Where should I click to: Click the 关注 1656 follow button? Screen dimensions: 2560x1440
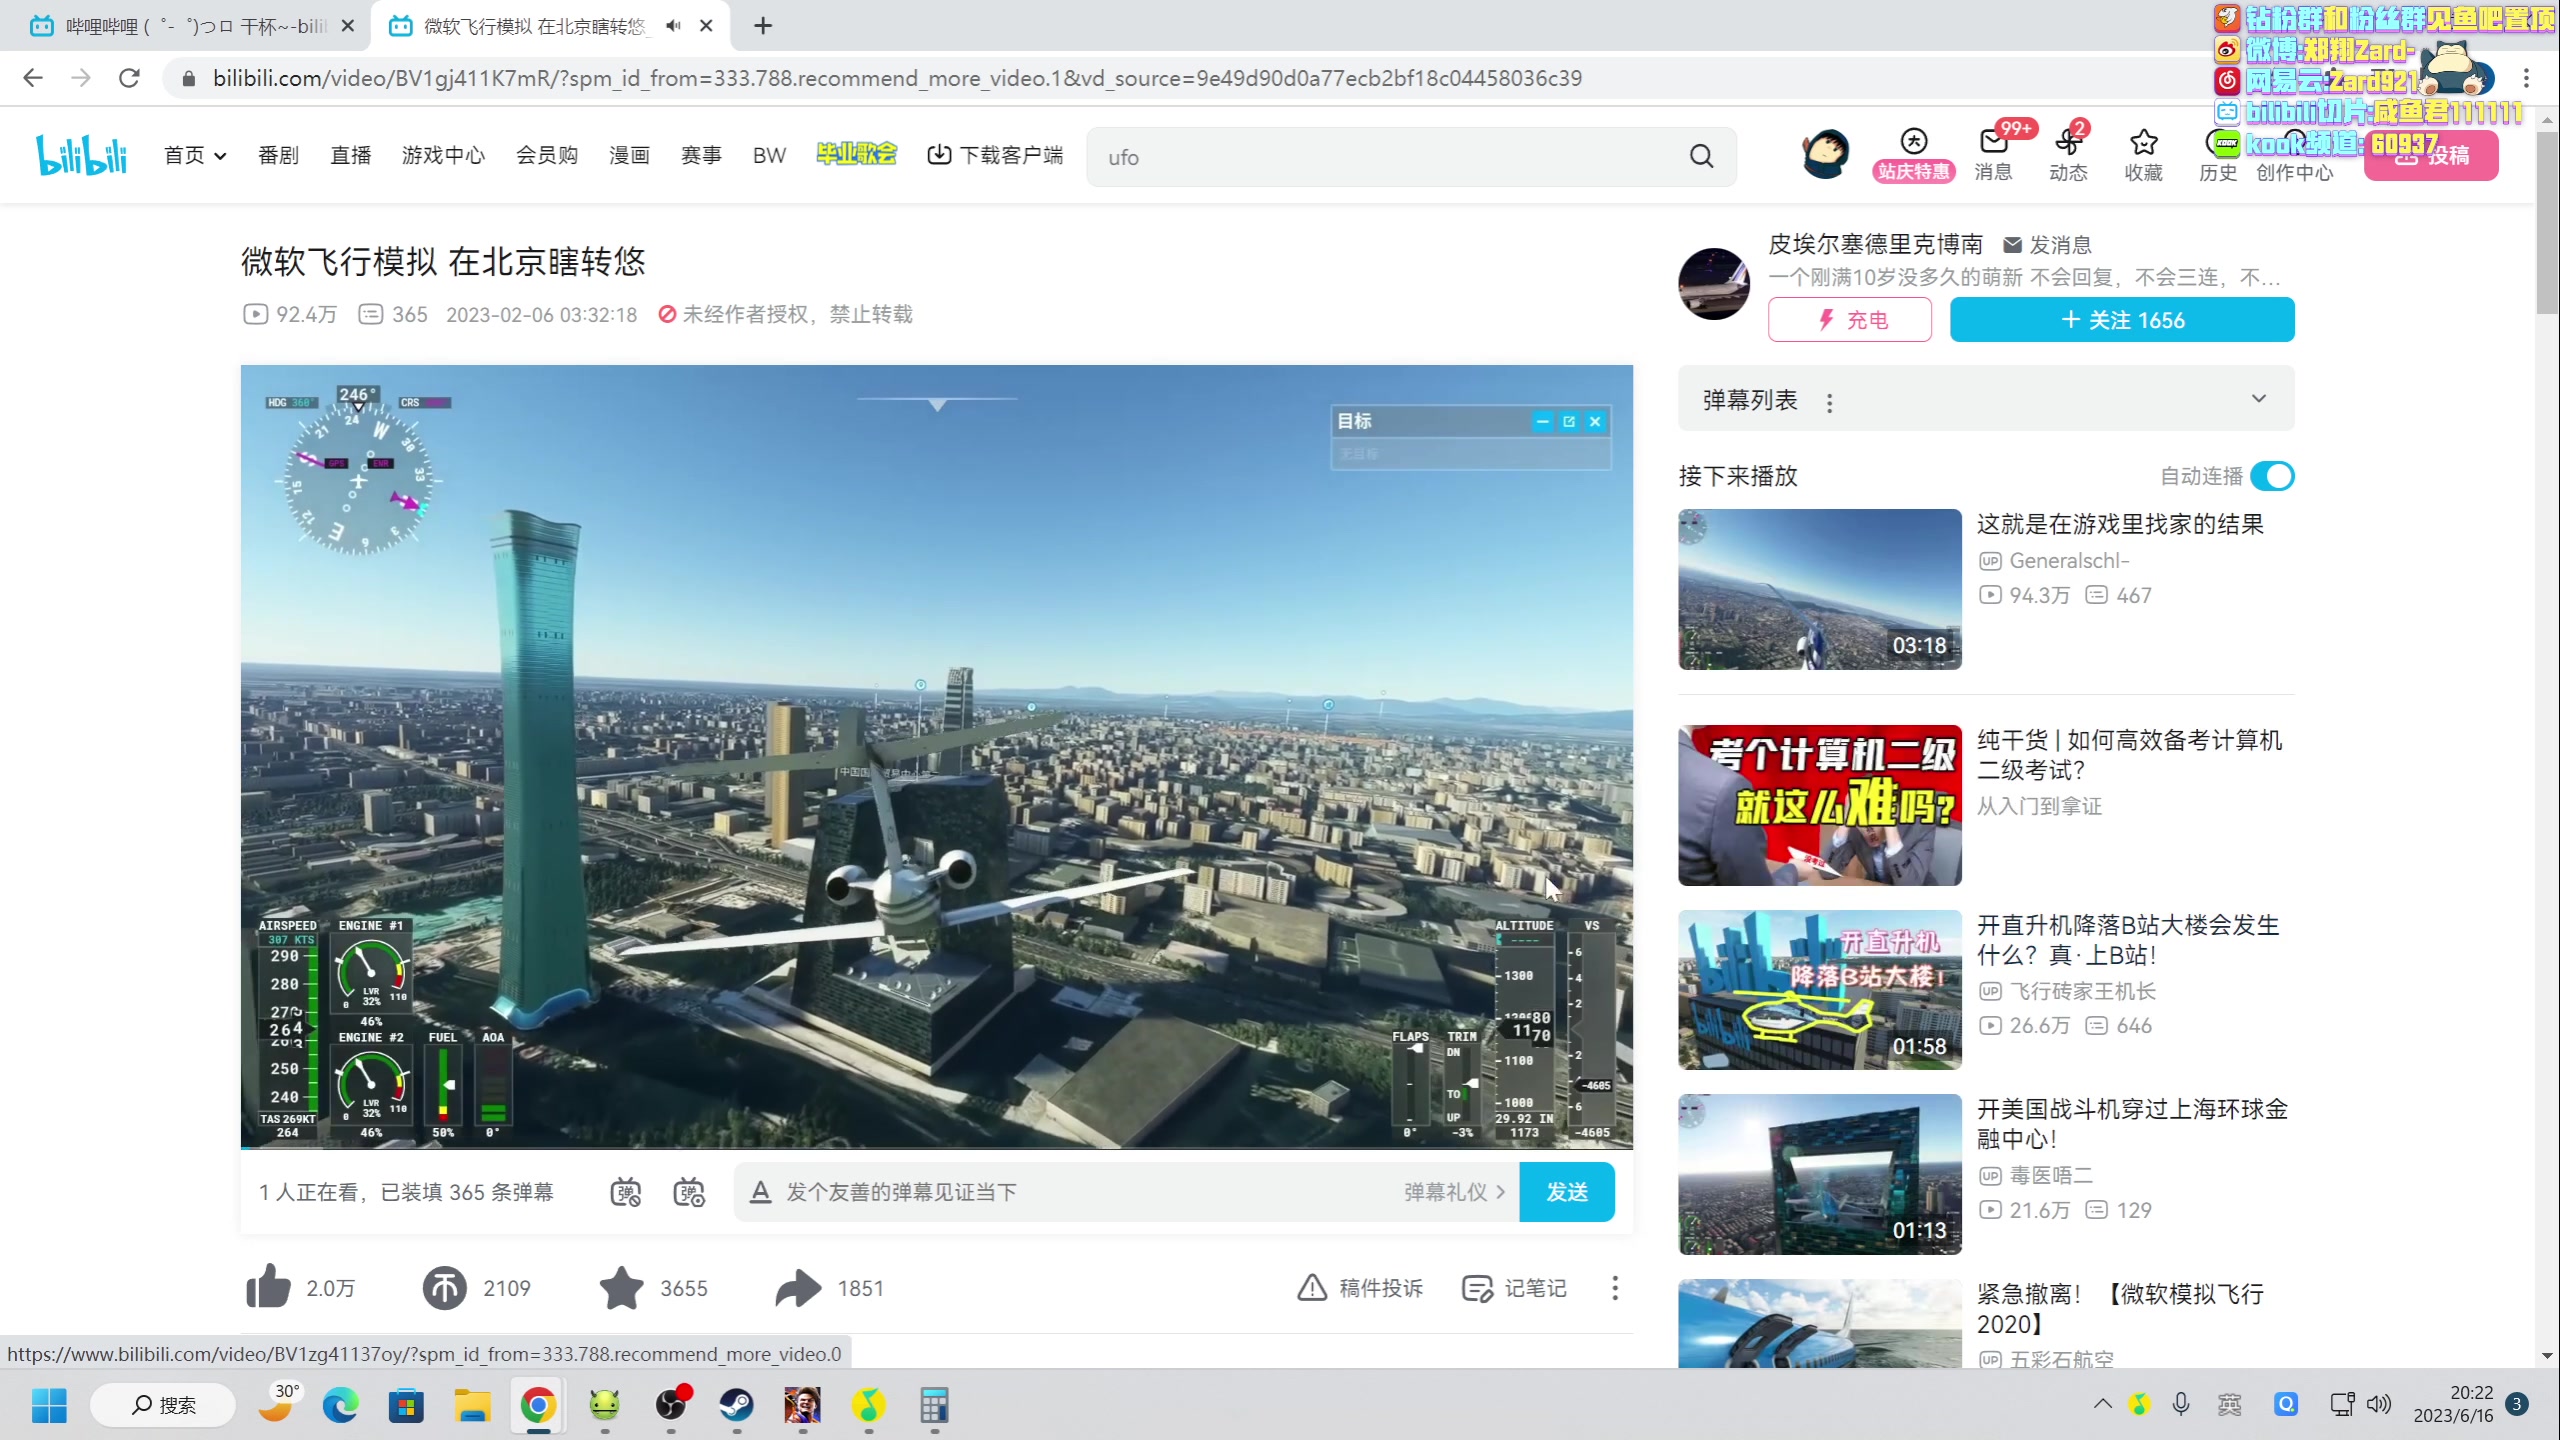(x=2121, y=320)
